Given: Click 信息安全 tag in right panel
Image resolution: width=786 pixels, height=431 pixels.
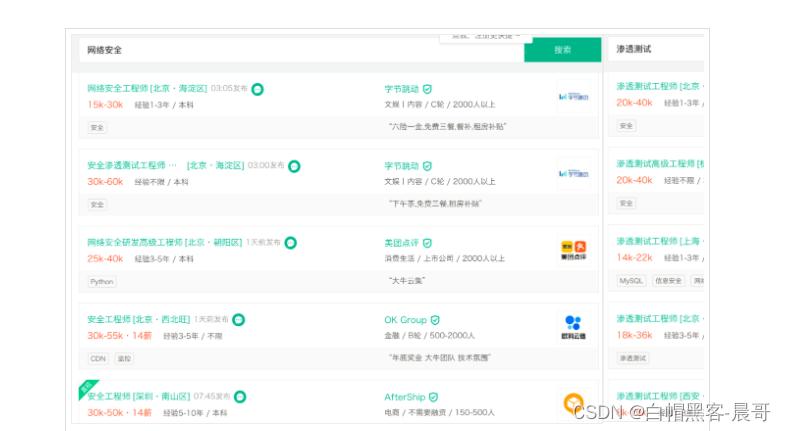Looking at the screenshot, I should 668,281.
